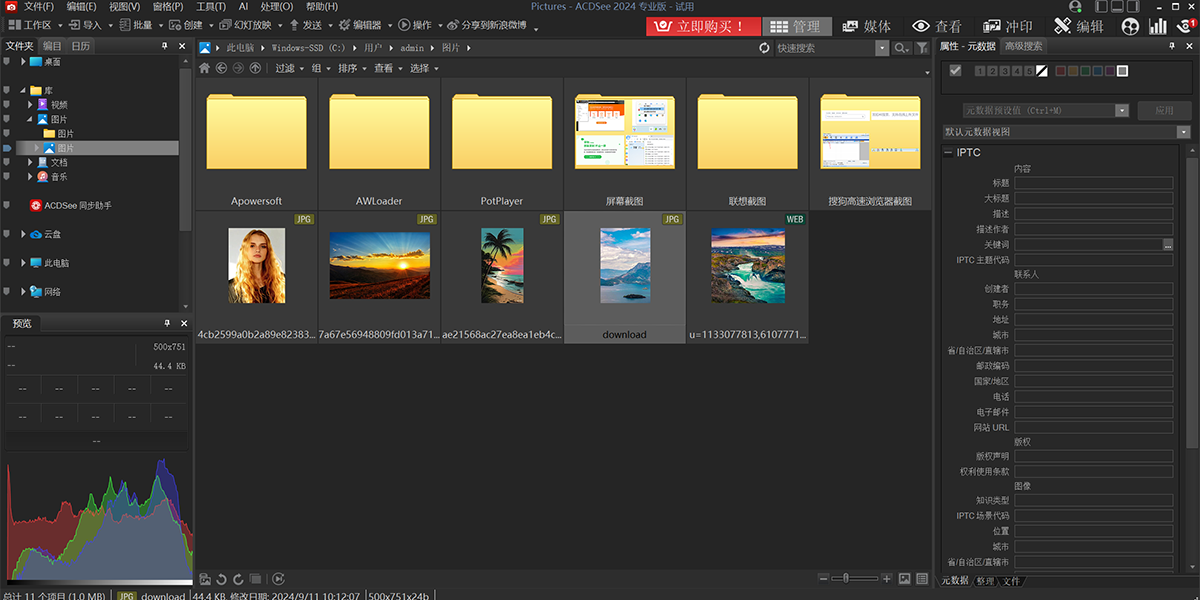Viewport: 1200px width, 600px height.
Task: Go up one folder with up-arrow icon
Action: point(255,68)
